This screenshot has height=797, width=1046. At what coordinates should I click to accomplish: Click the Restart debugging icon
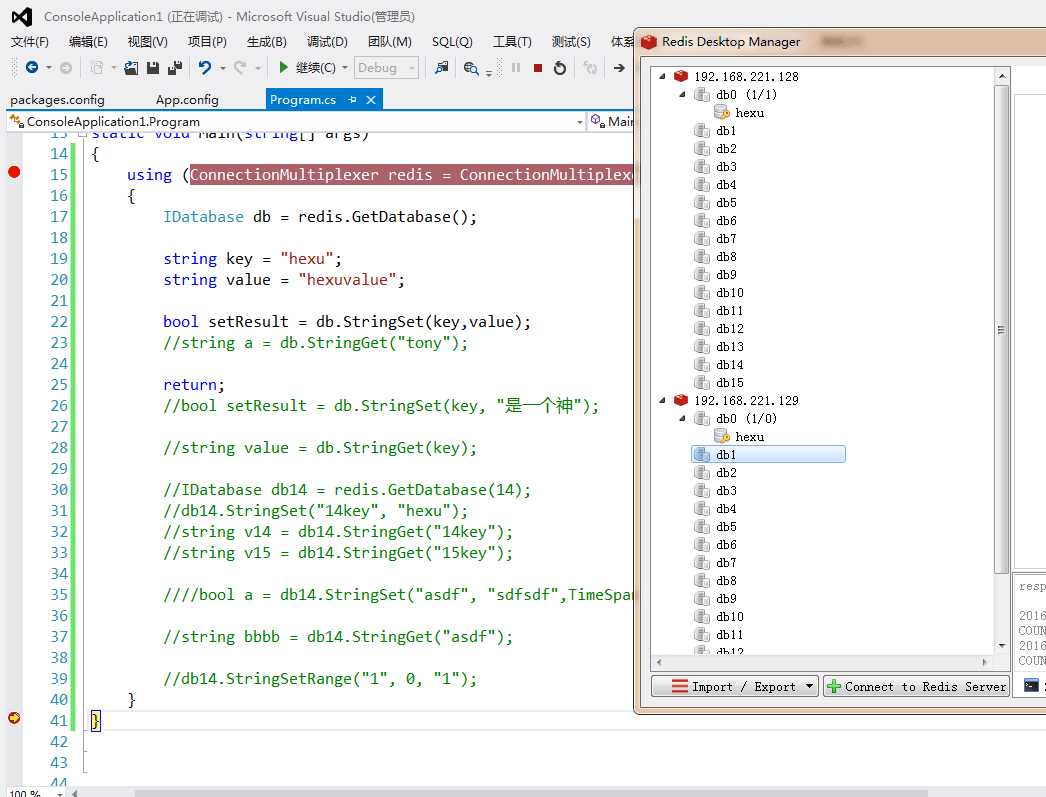pos(560,68)
